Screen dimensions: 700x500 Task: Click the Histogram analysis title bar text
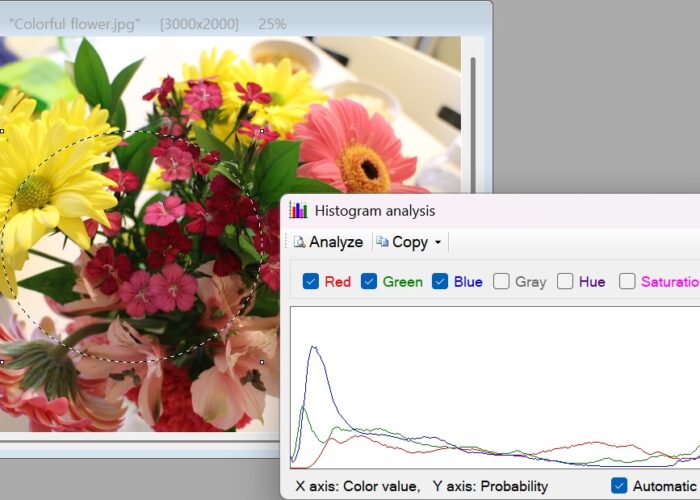tap(375, 211)
